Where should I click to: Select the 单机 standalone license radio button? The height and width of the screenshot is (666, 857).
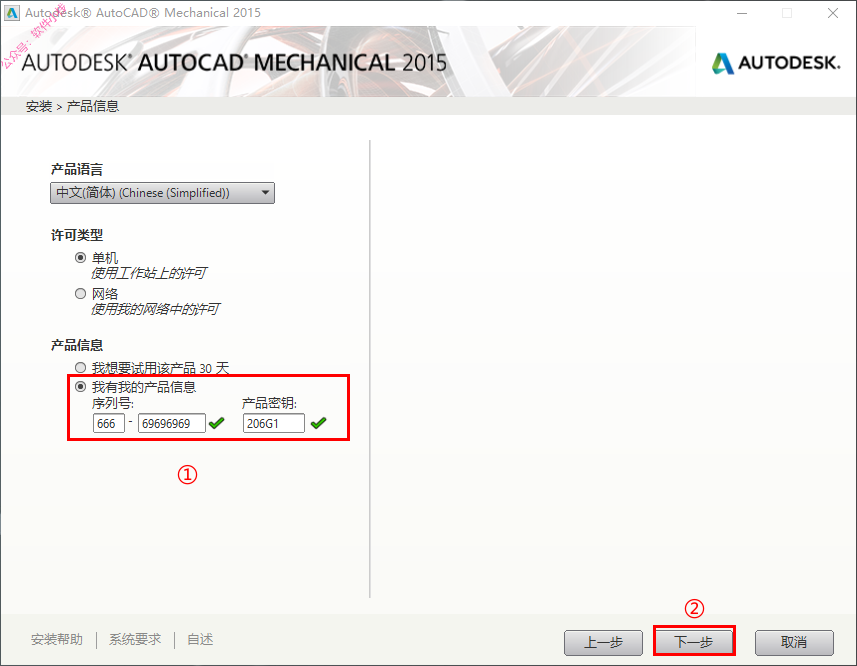click(80, 257)
